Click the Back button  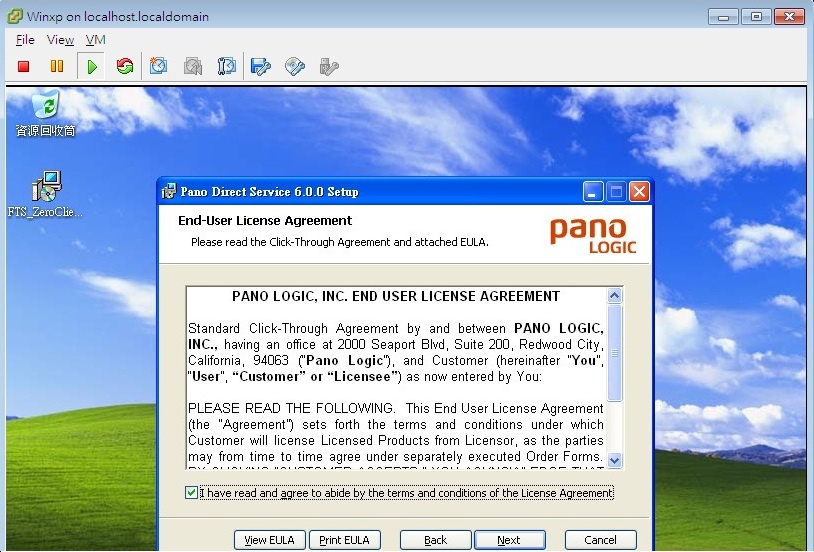pos(436,540)
